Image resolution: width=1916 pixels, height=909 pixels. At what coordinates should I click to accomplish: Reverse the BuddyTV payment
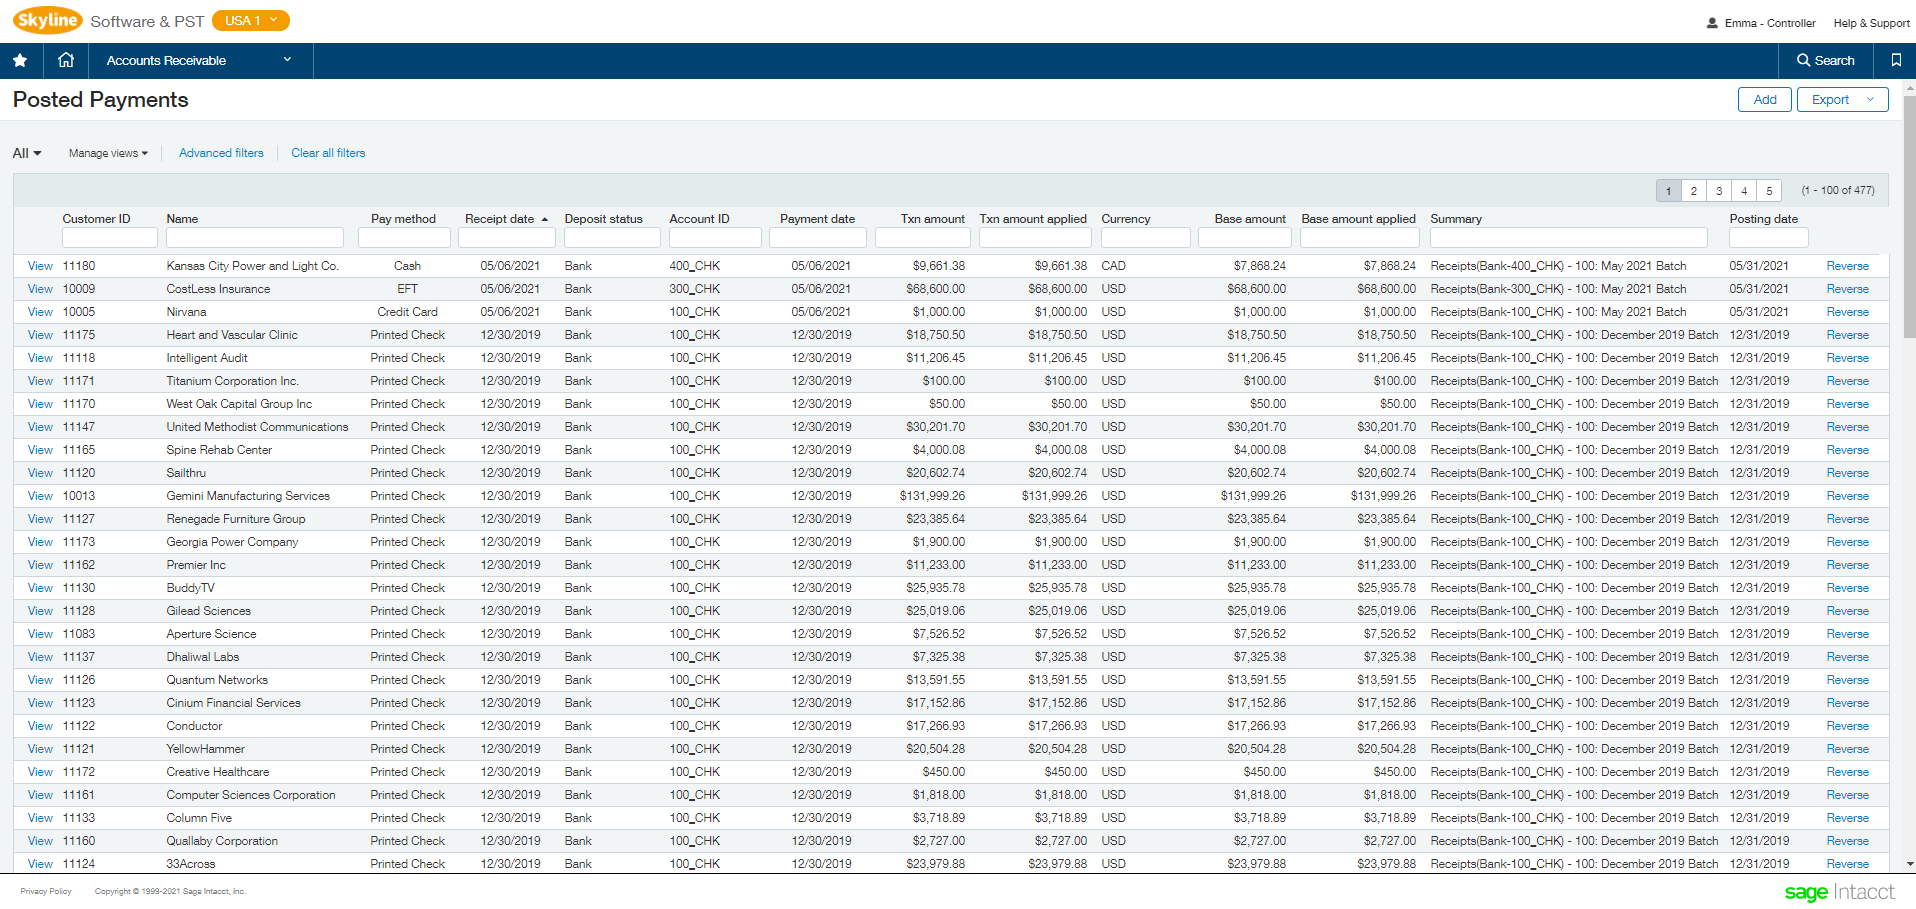coord(1847,588)
